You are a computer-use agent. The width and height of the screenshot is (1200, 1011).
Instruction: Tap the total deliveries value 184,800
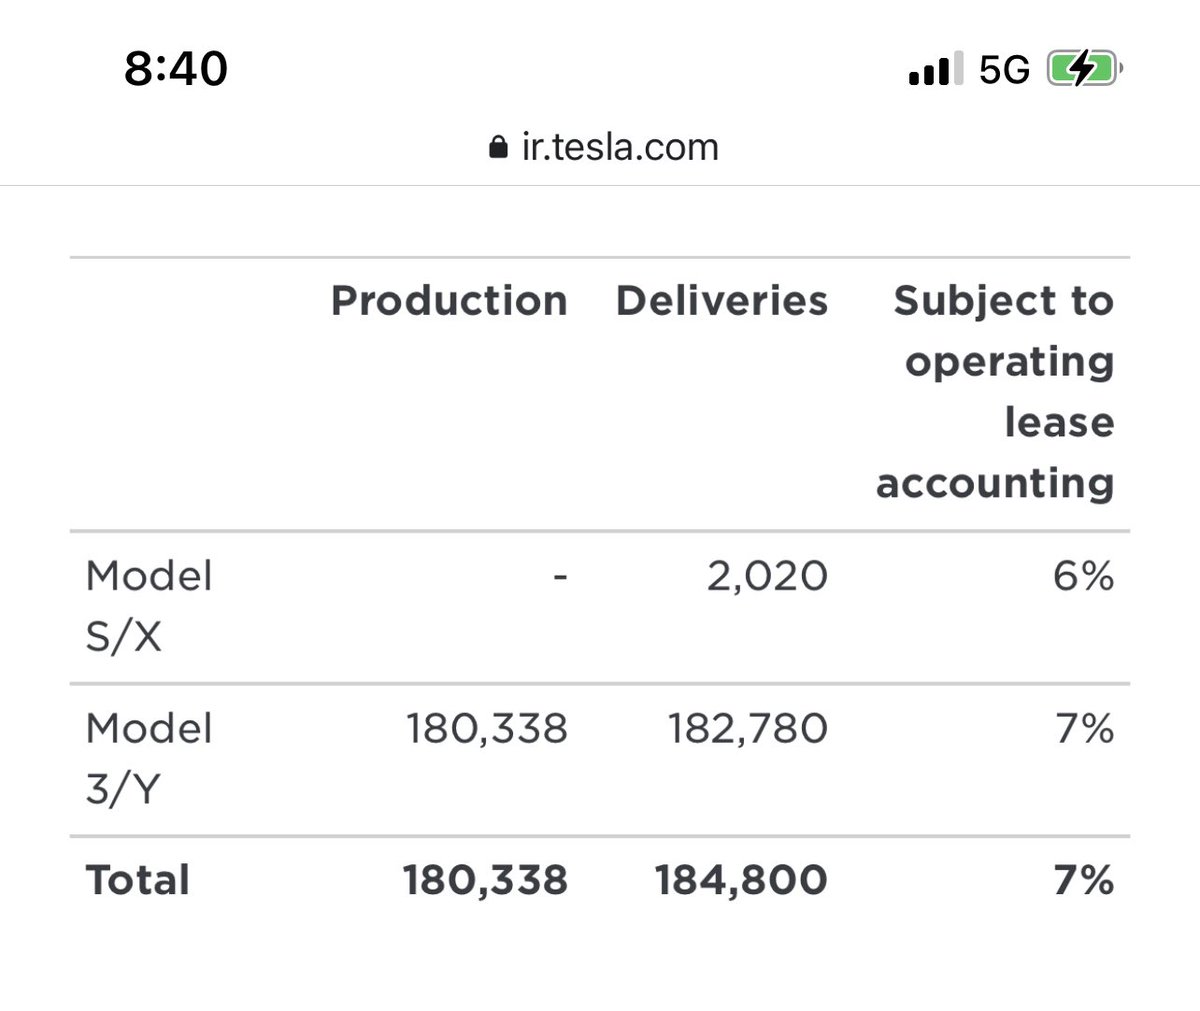741,880
